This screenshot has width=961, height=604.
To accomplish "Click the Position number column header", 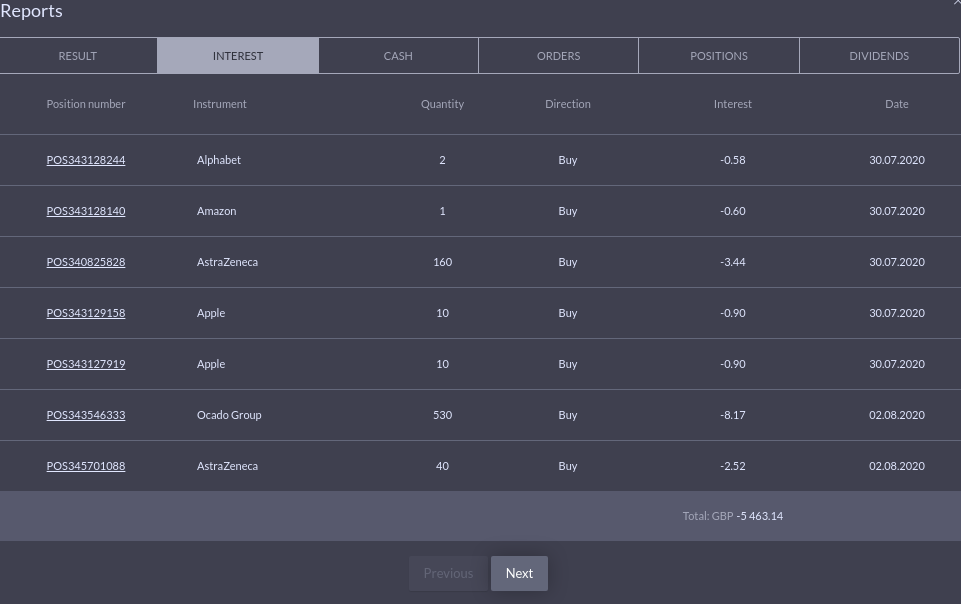I will [86, 104].
